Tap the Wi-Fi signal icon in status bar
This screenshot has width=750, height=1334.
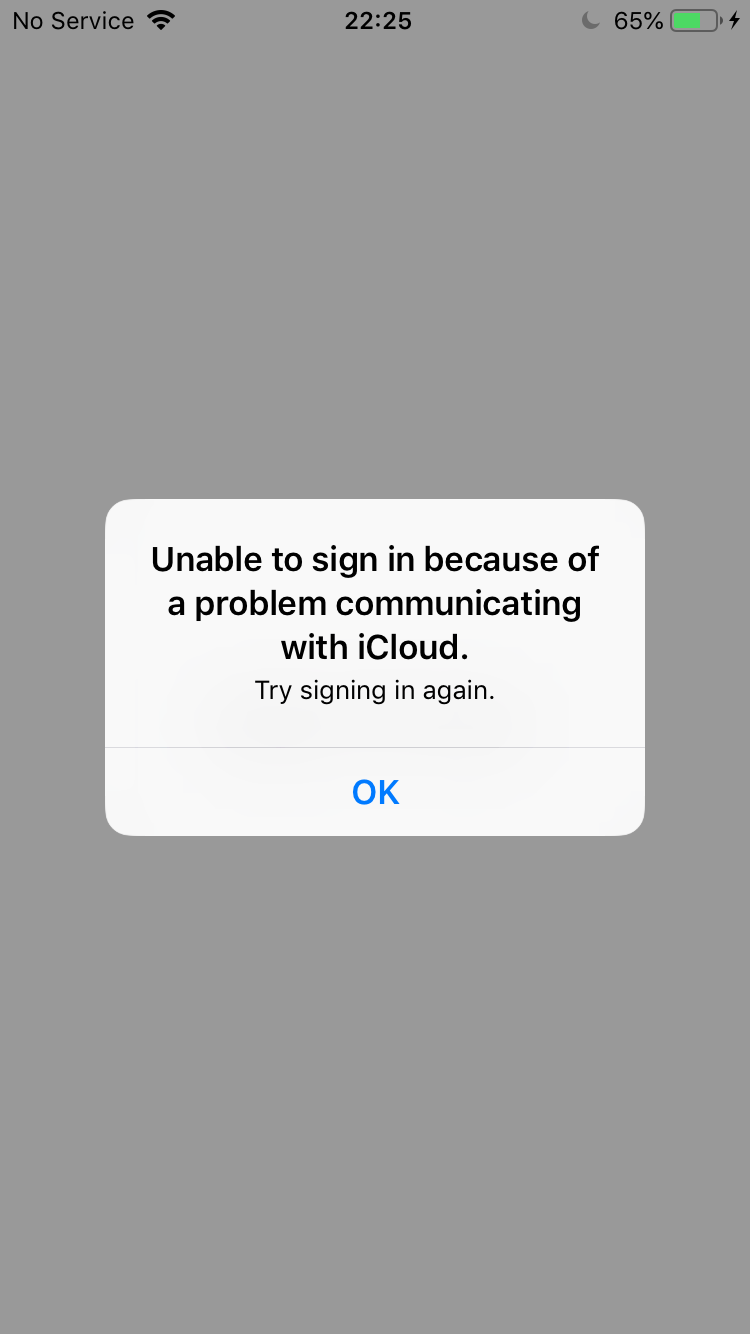[x=160, y=20]
